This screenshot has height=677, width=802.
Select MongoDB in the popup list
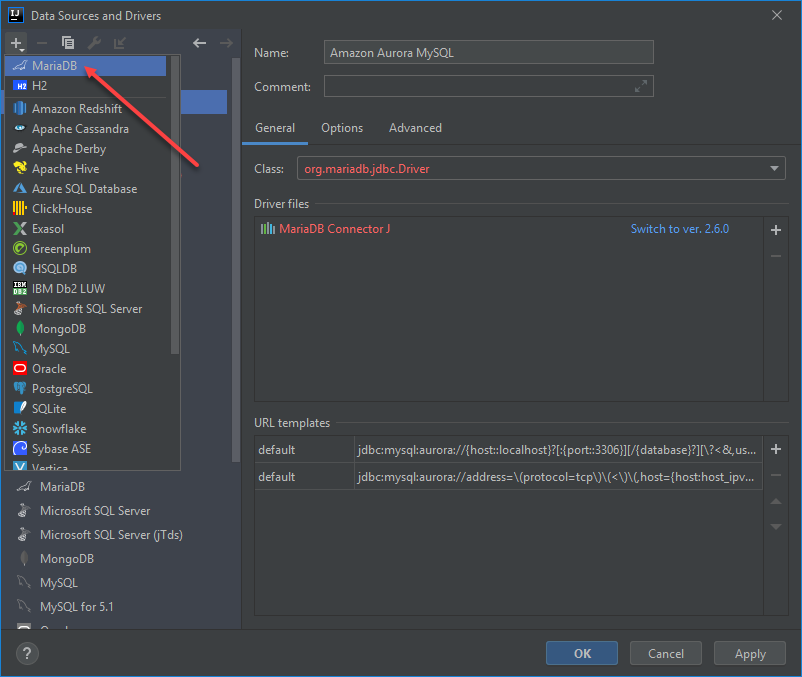(x=85, y=328)
